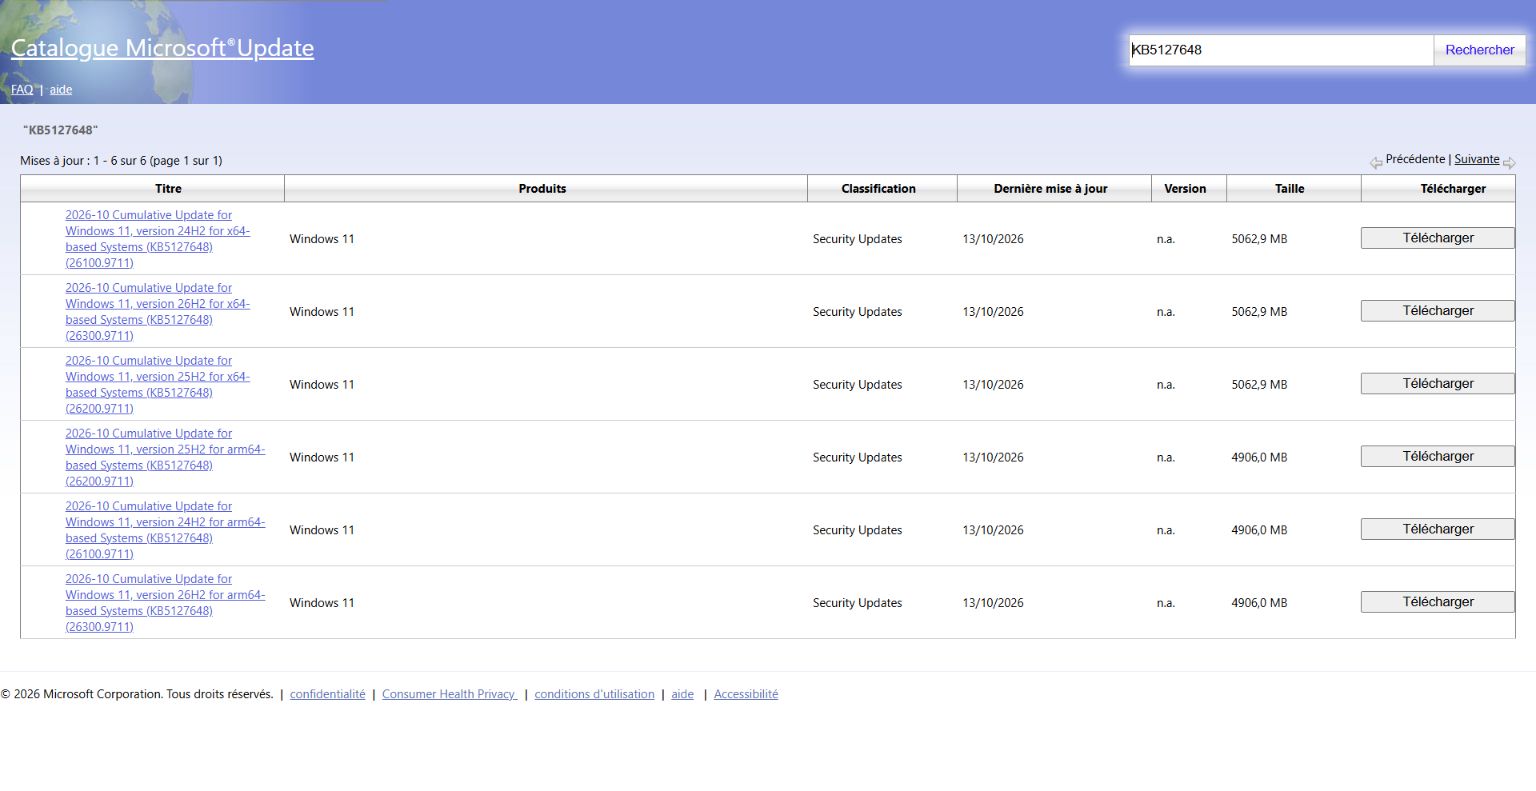Image resolution: width=1536 pixels, height=791 pixels.
Task: Download the 24H2 x64 update via Télécharger
Action: click(1438, 238)
